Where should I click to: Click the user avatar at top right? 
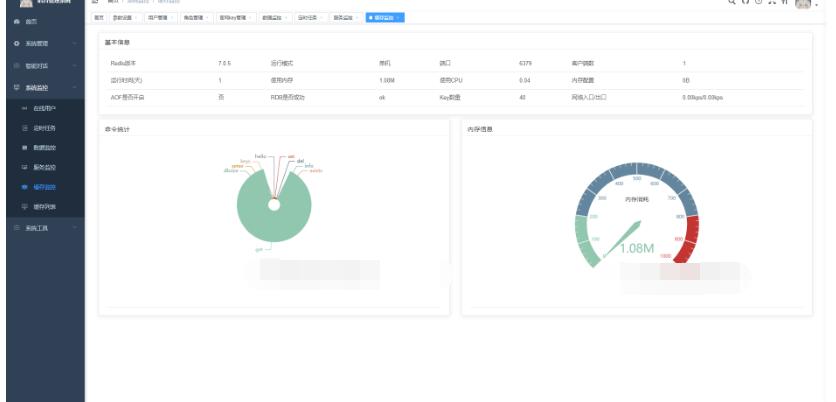click(802, 3)
